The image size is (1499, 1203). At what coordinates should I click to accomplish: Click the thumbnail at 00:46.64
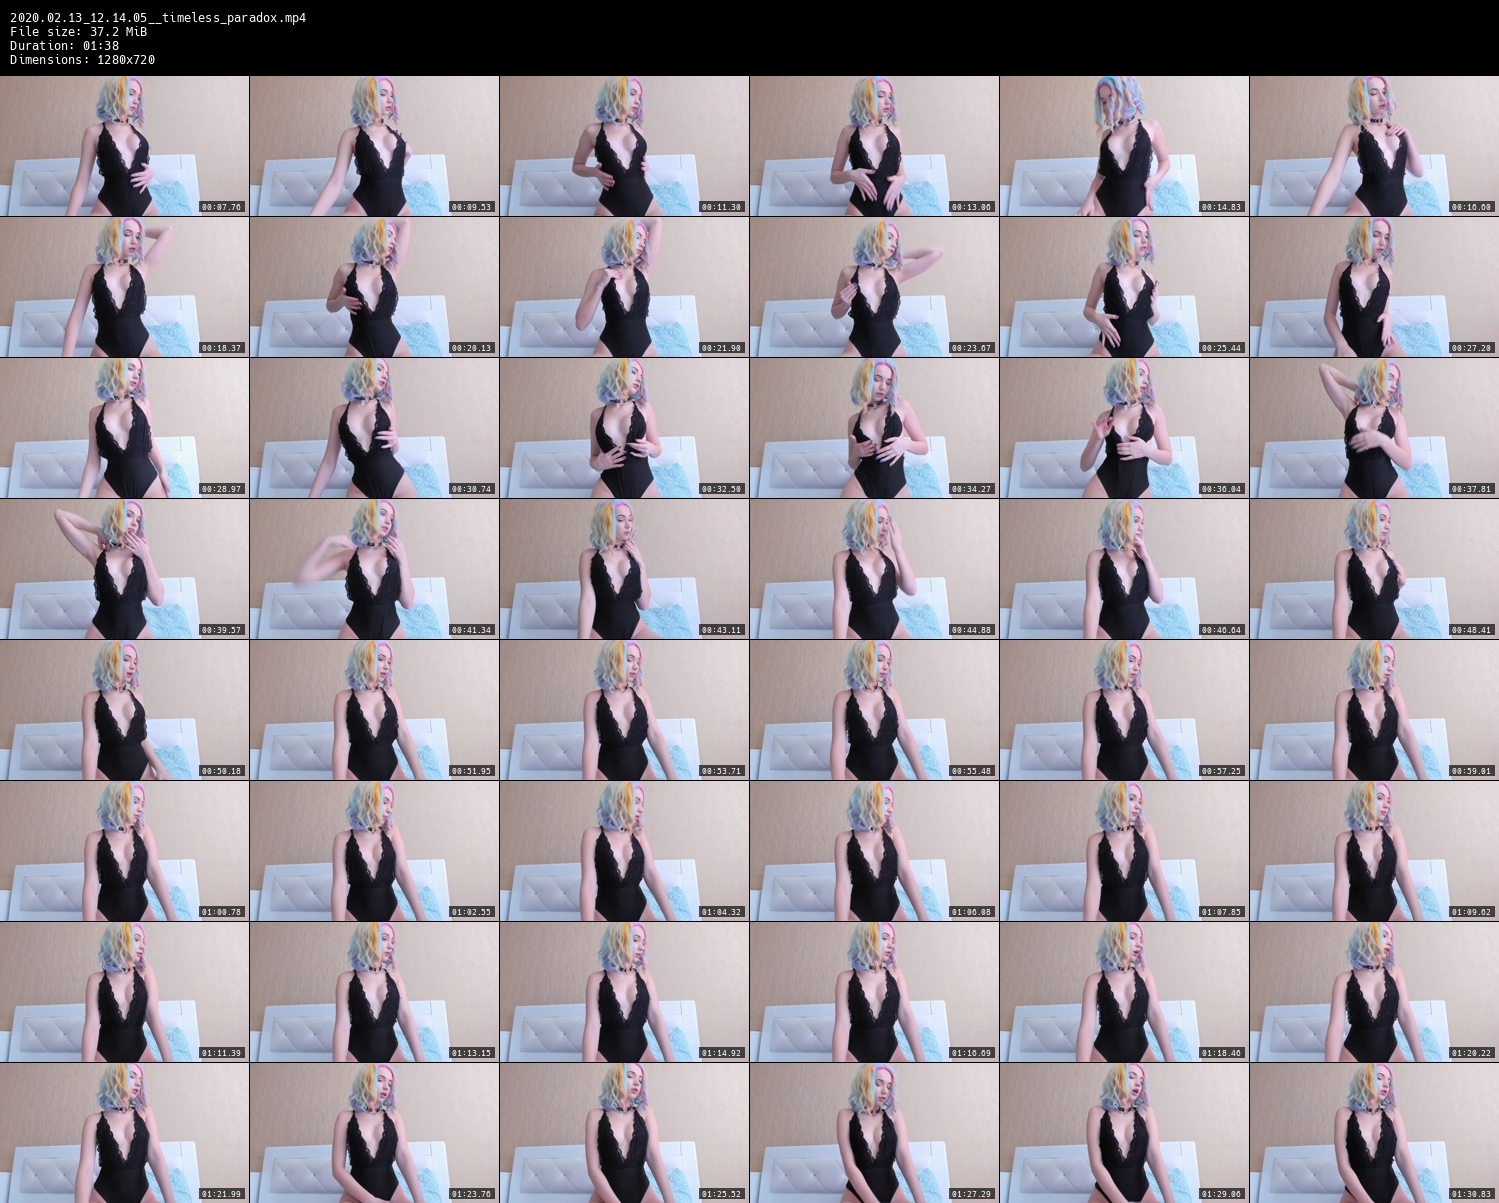tap(1124, 569)
